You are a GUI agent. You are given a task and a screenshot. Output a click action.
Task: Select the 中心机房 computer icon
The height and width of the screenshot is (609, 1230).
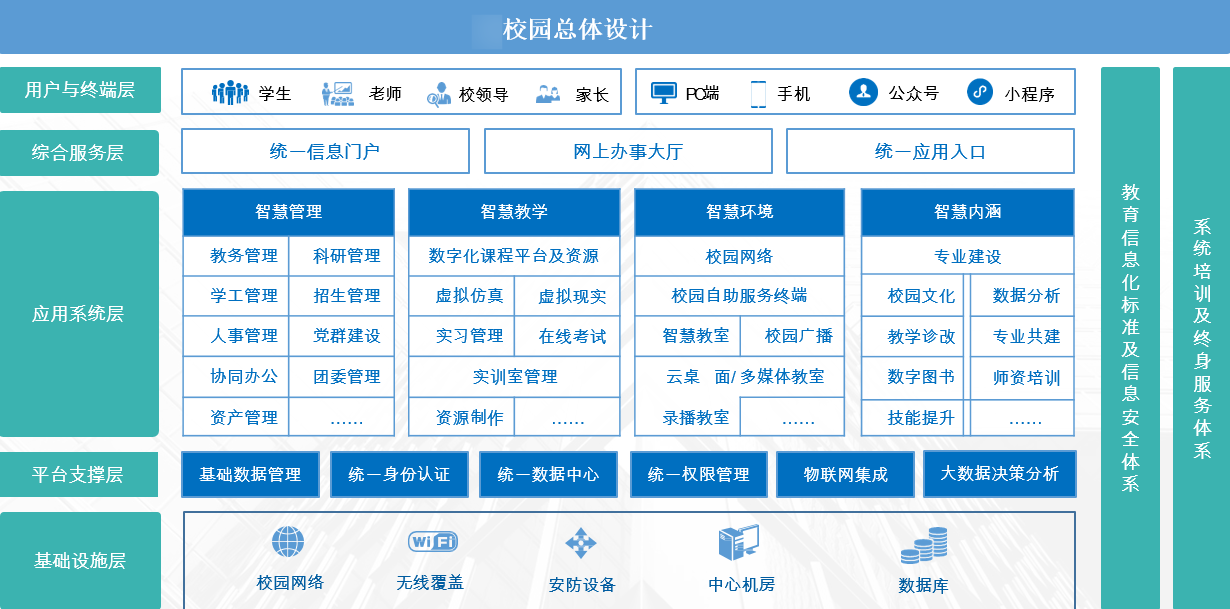[739, 543]
